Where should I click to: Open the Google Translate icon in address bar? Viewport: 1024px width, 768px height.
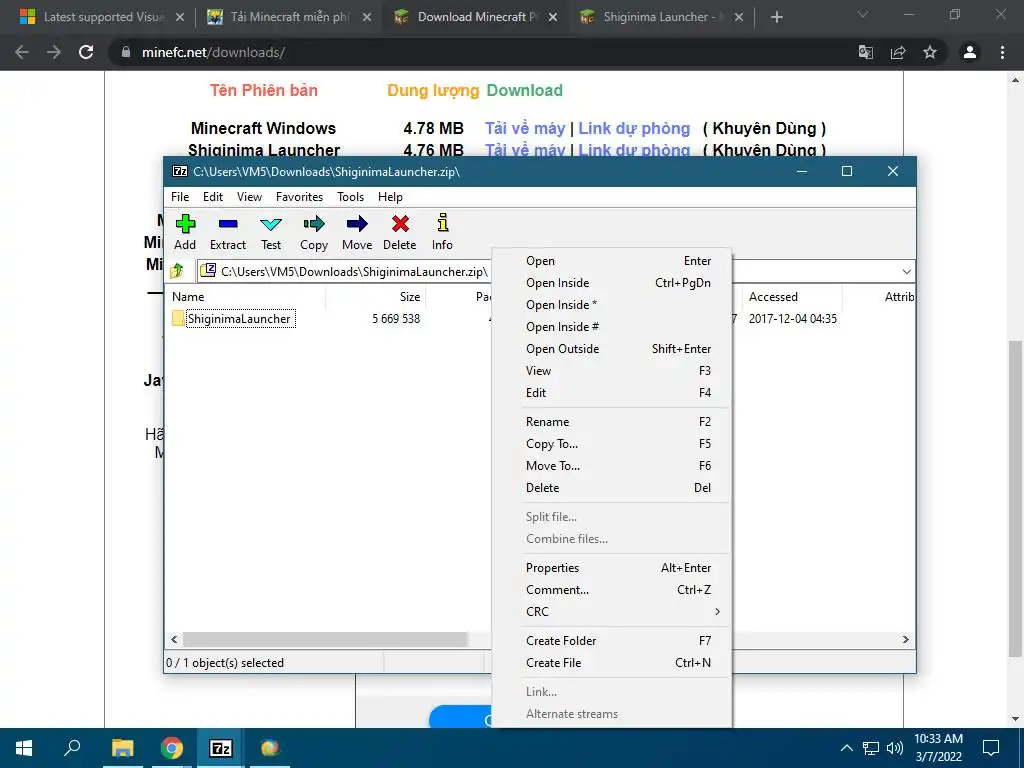click(866, 52)
